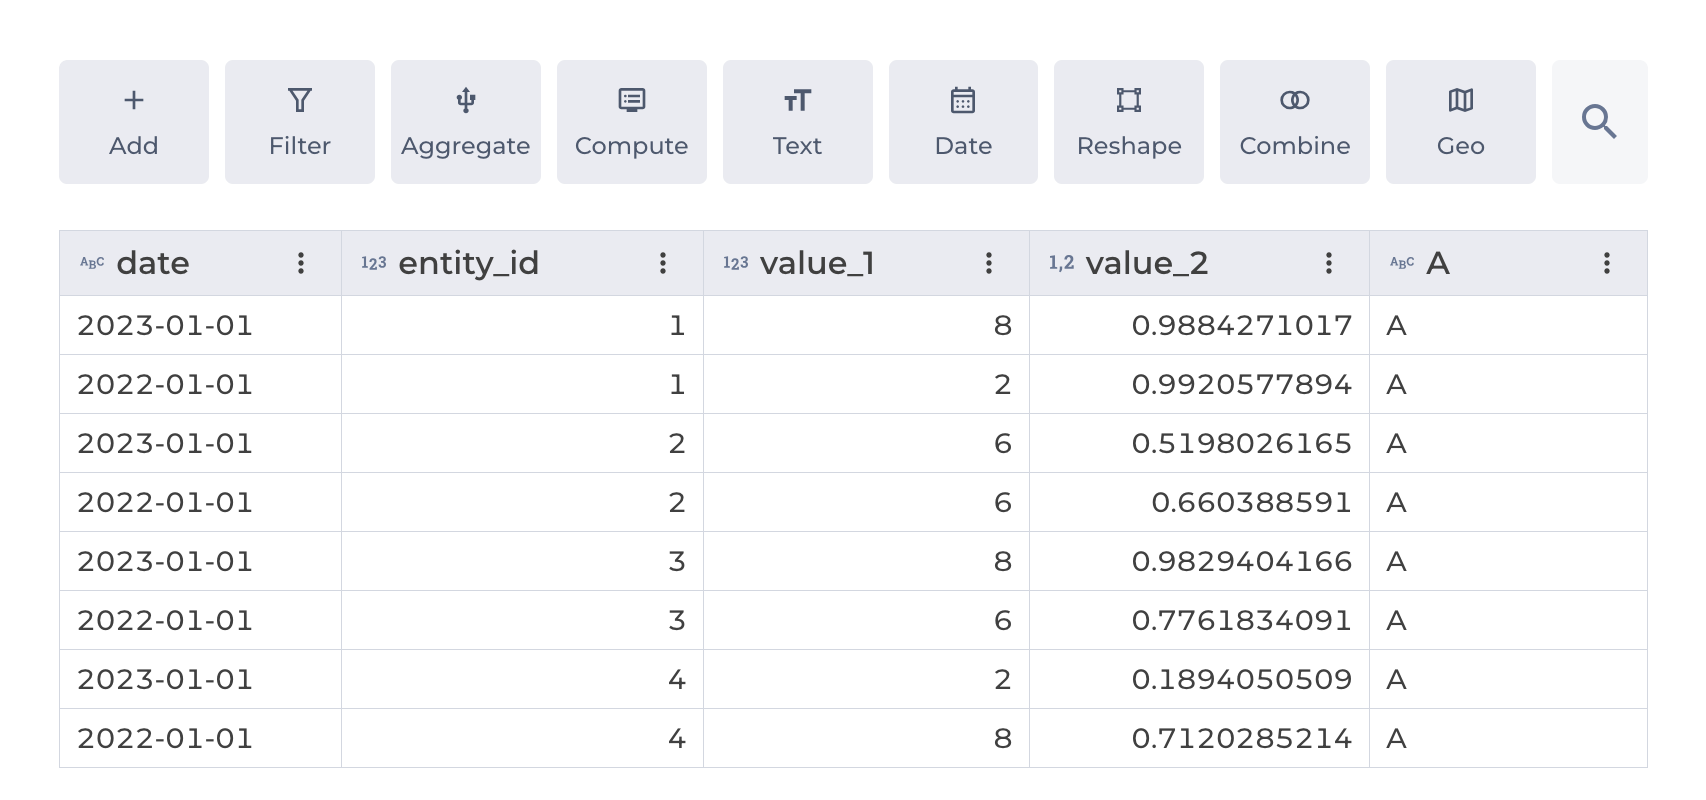
Task: Select the cell containing 0.660388591
Action: (1250, 502)
